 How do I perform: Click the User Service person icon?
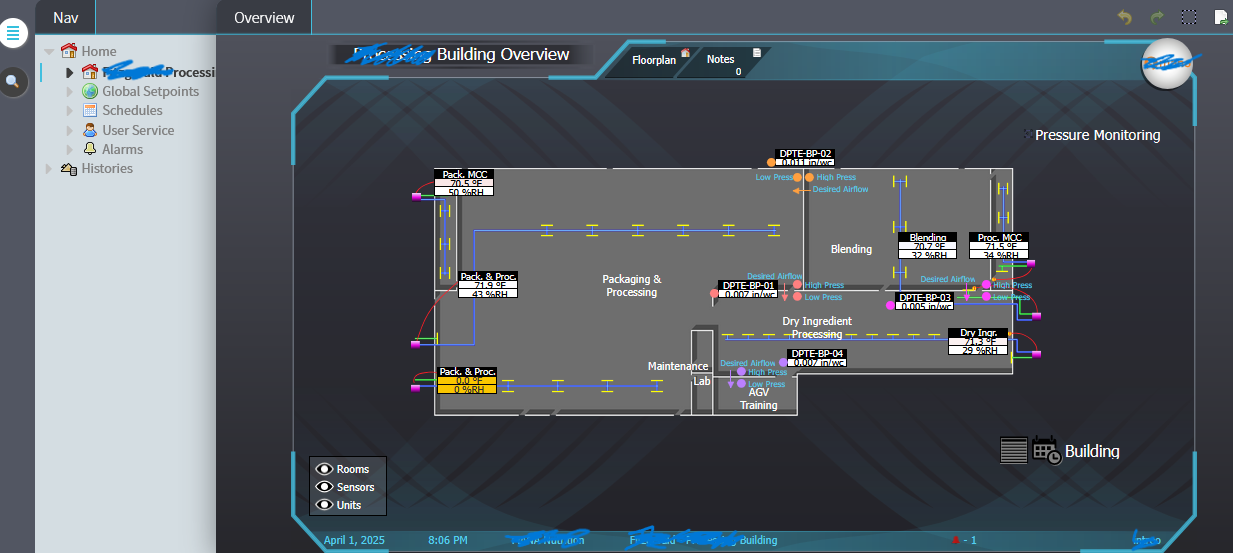[x=90, y=130]
